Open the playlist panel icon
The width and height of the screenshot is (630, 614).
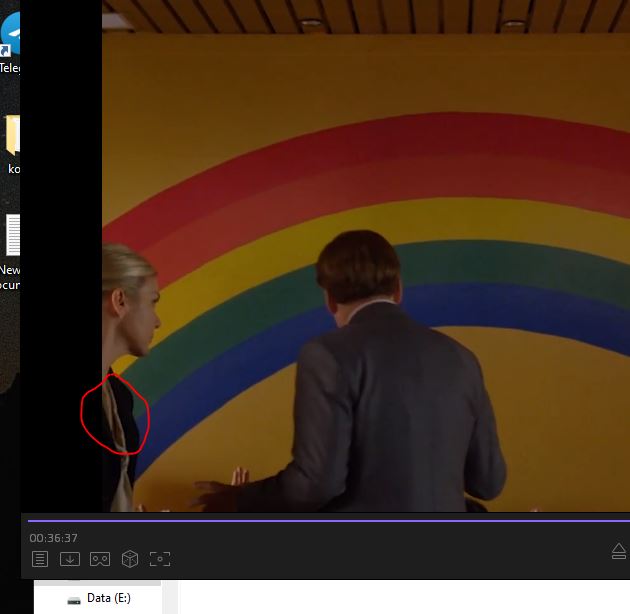pyautogui.click(x=39, y=559)
